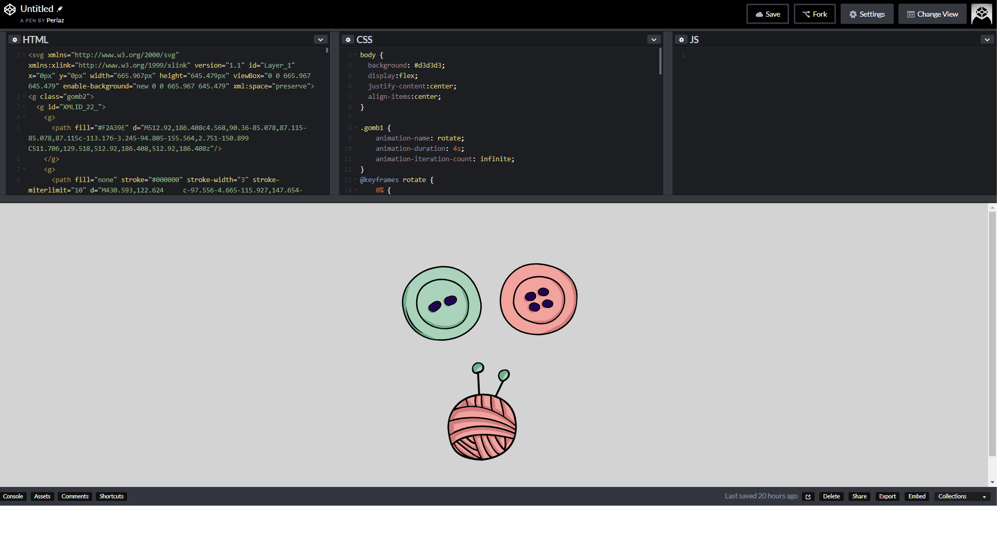Open pen in new window icon
The image size is (1000, 541).
pyautogui.click(x=808, y=497)
